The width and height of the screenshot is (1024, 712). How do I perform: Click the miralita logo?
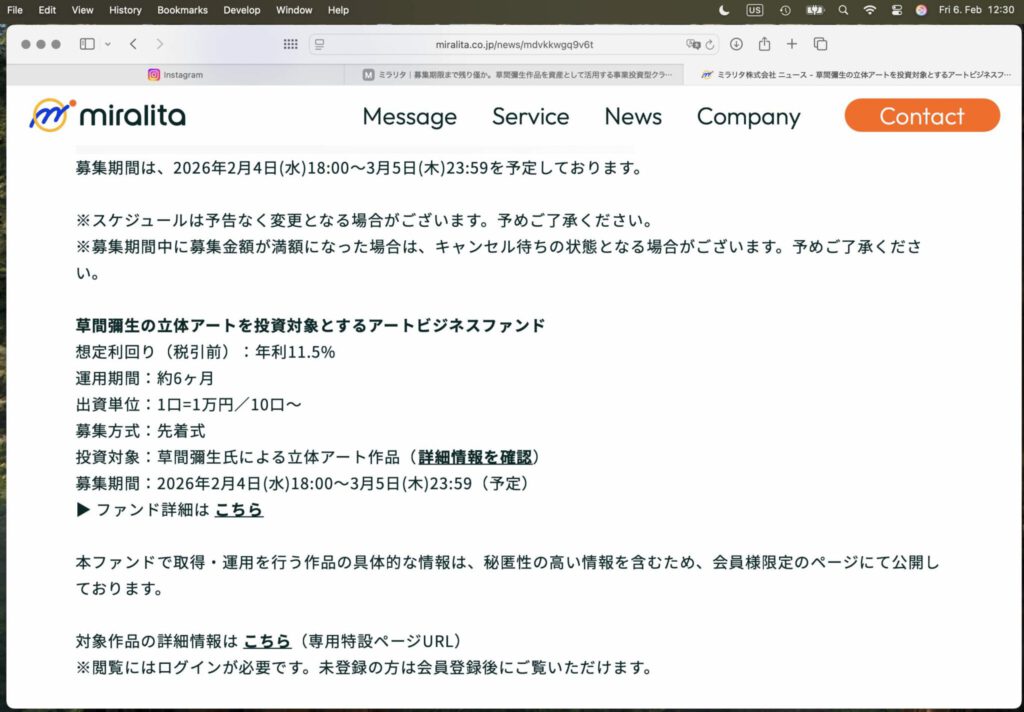[x=107, y=116]
